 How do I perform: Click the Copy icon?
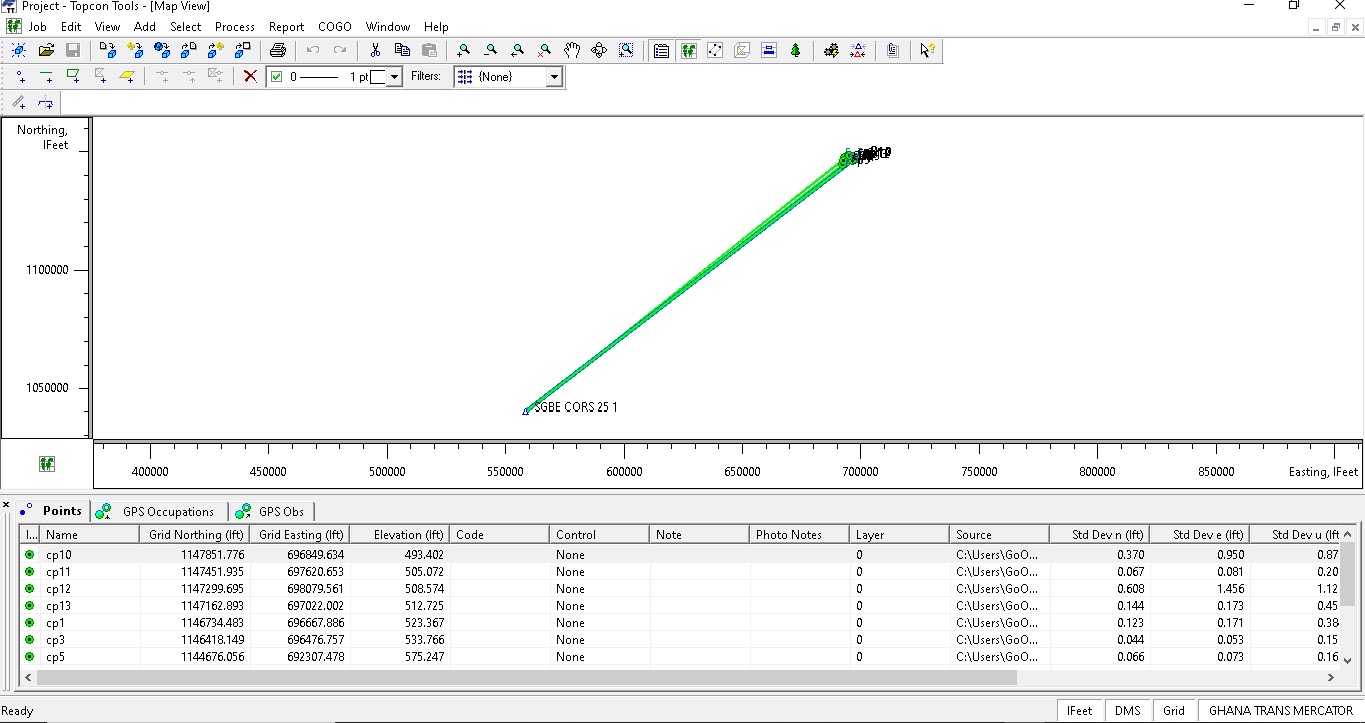[x=402, y=50]
